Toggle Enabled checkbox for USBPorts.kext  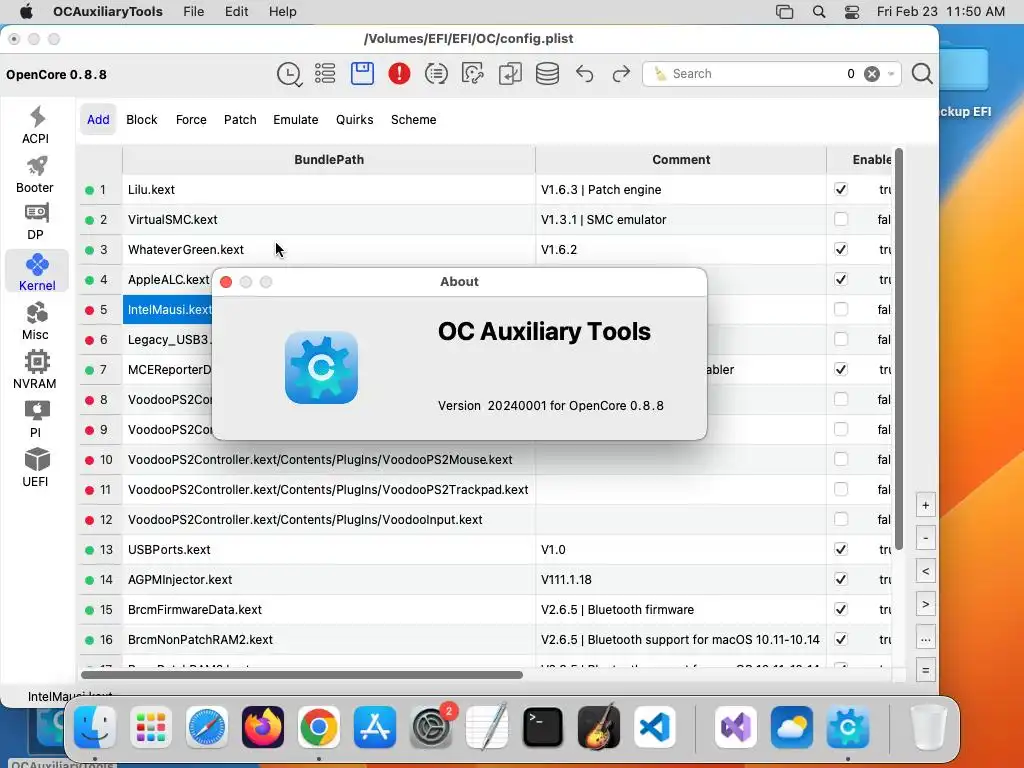[841, 549]
